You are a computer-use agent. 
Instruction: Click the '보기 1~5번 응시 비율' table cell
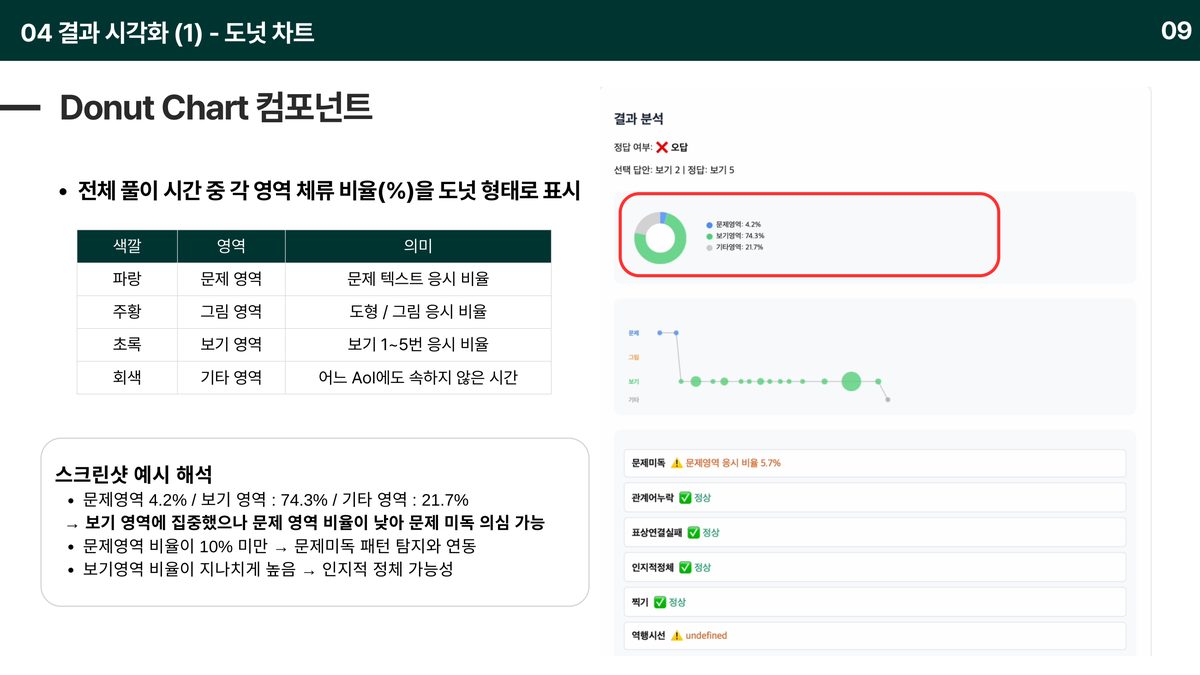(x=418, y=344)
